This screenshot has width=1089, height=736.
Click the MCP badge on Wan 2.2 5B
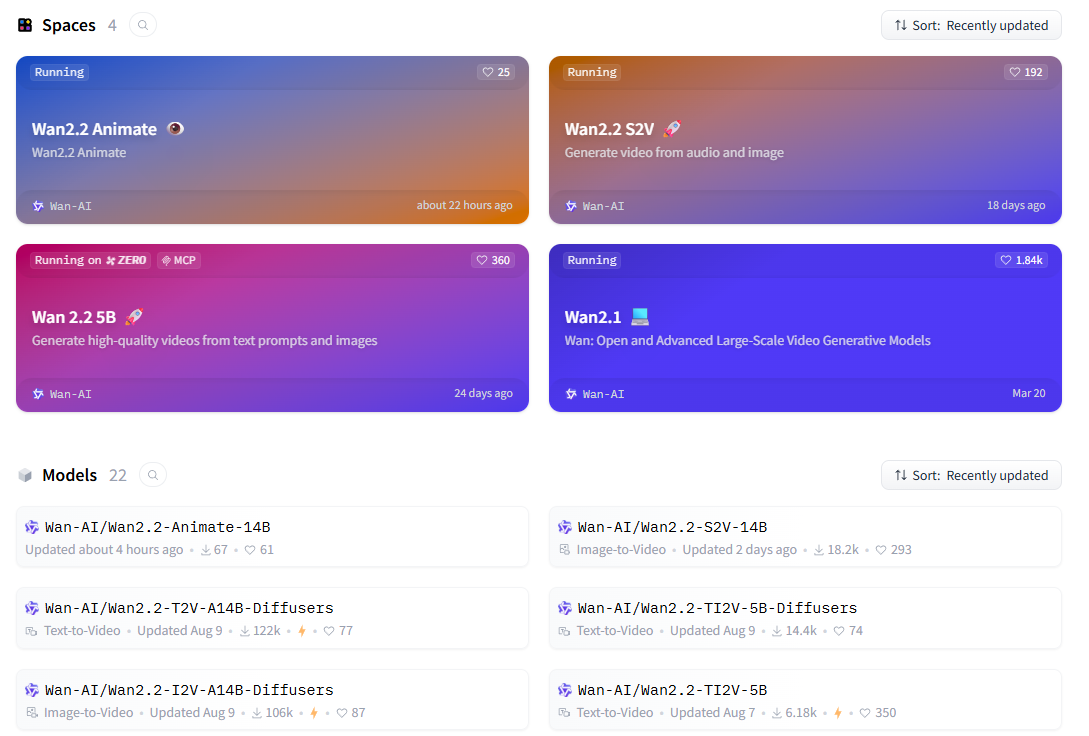click(179, 260)
